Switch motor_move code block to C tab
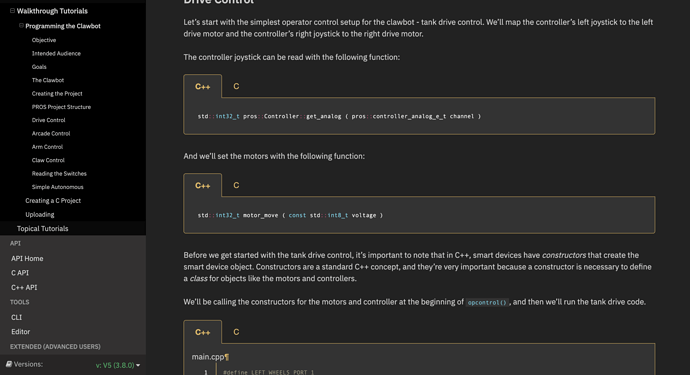The height and width of the screenshot is (375, 690). [x=236, y=185]
